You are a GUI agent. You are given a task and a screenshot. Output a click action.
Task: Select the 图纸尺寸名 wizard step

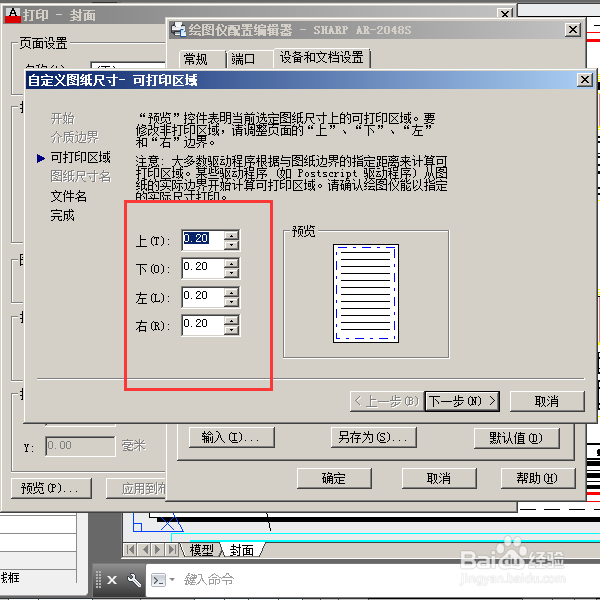click(x=80, y=176)
